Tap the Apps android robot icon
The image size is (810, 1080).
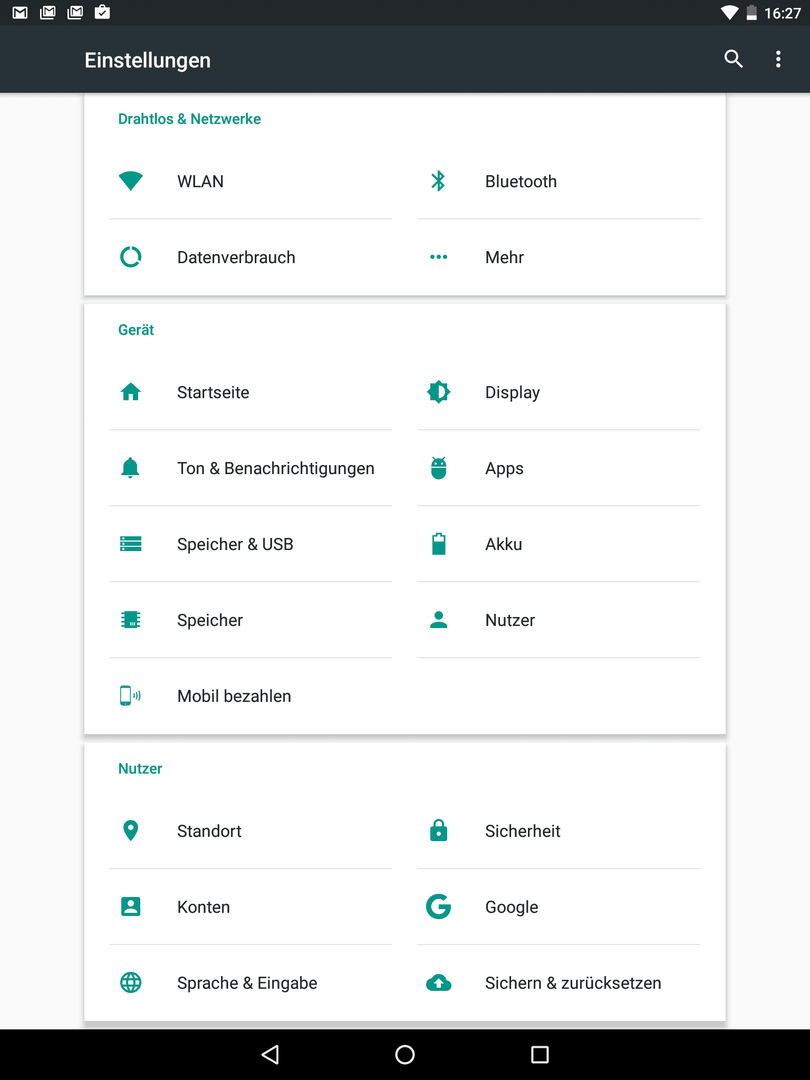(438, 468)
